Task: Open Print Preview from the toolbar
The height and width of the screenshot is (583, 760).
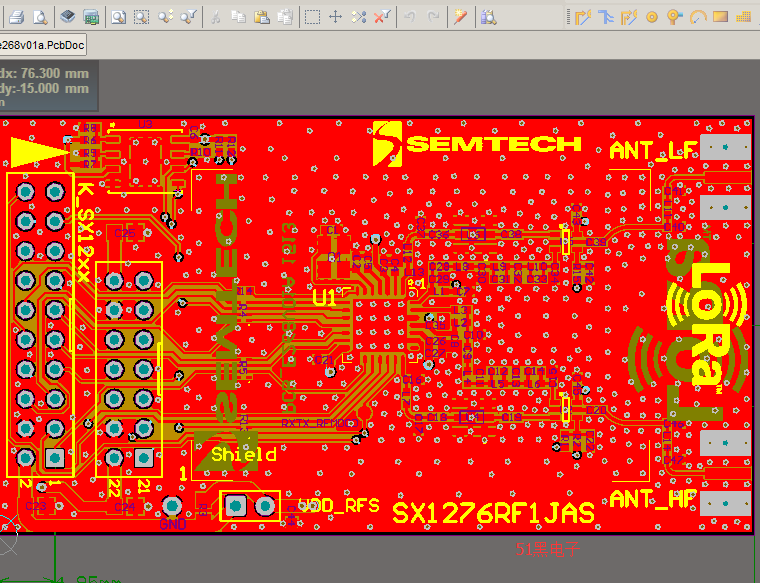Action: (40, 17)
